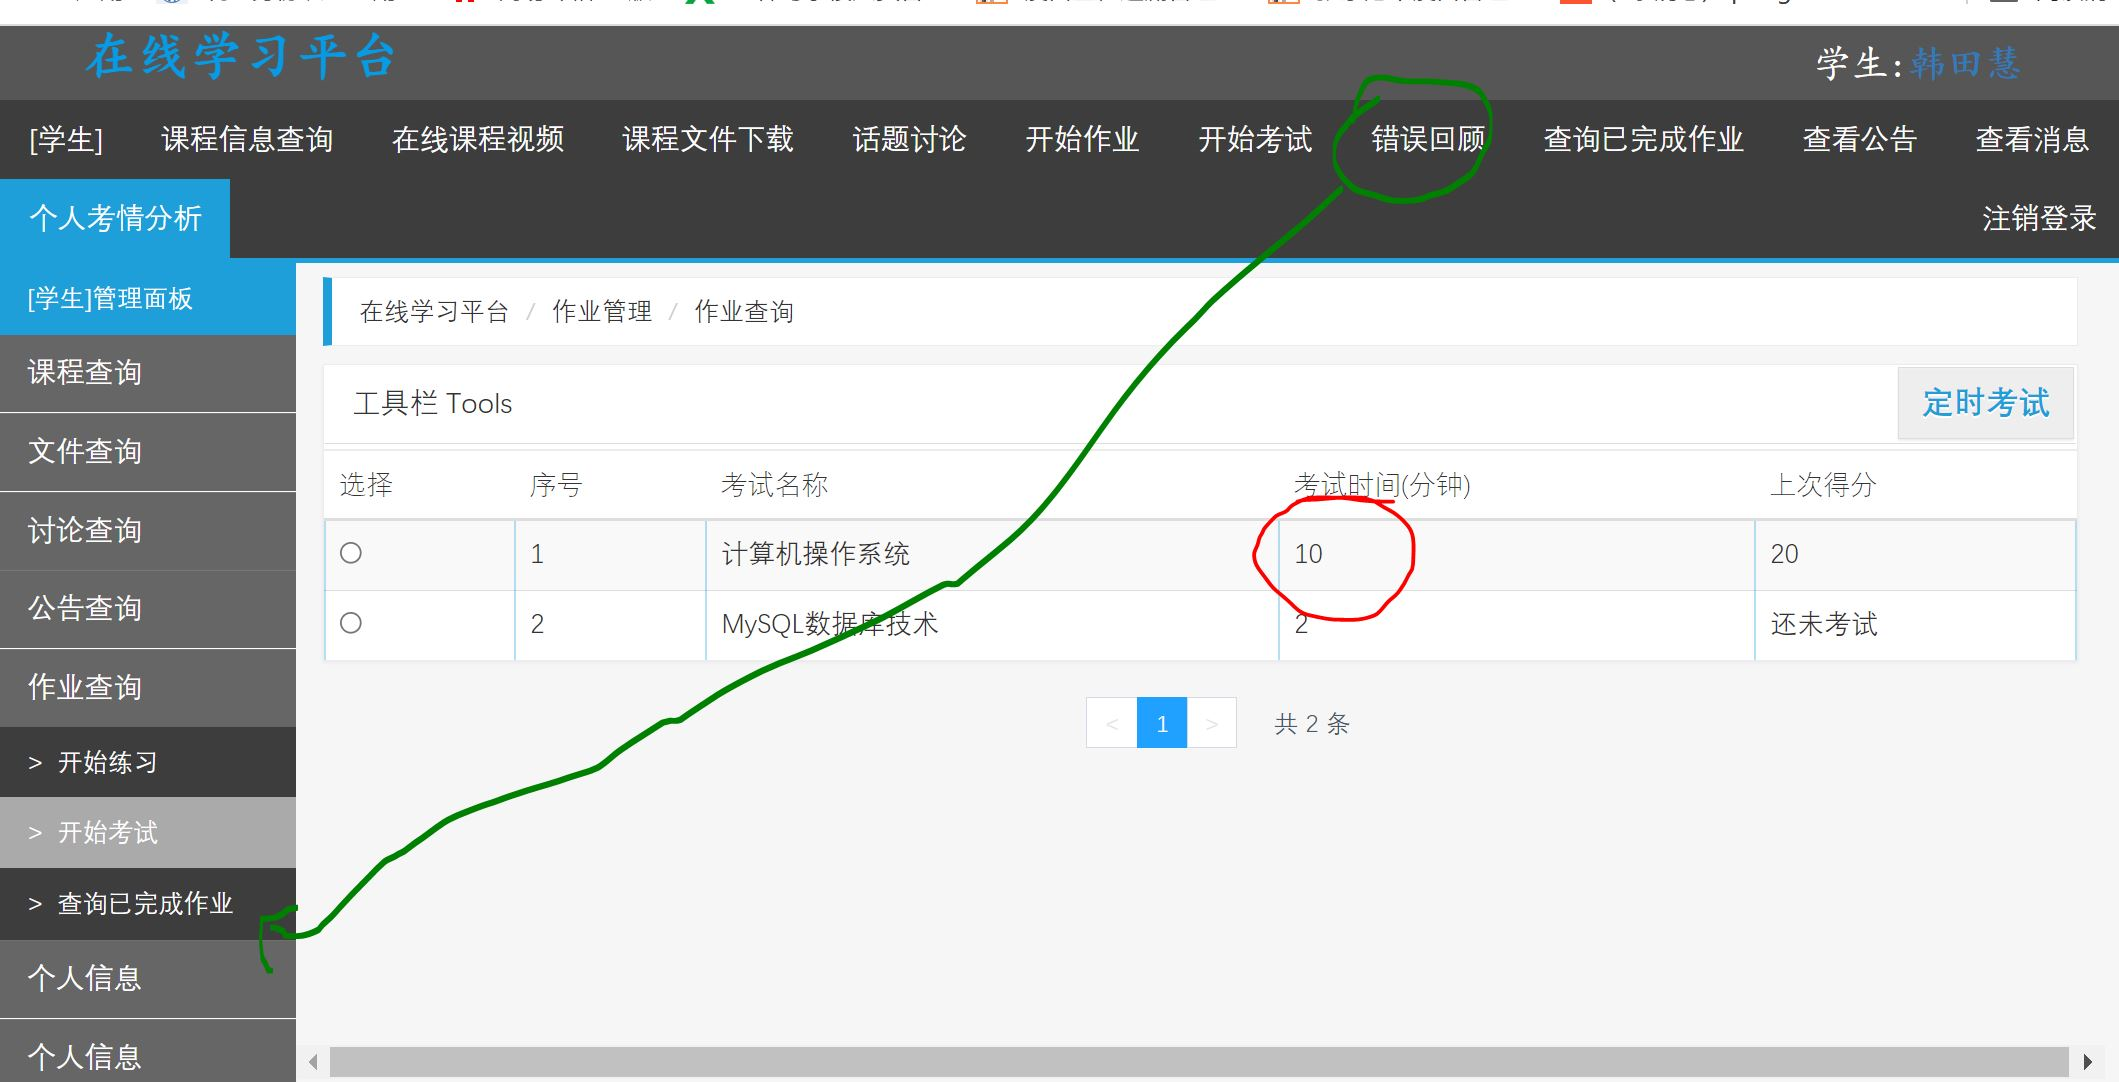Screen dimensions: 2119x1082
Task: Click 作业管理 breadcrumb link
Action: (x=601, y=312)
